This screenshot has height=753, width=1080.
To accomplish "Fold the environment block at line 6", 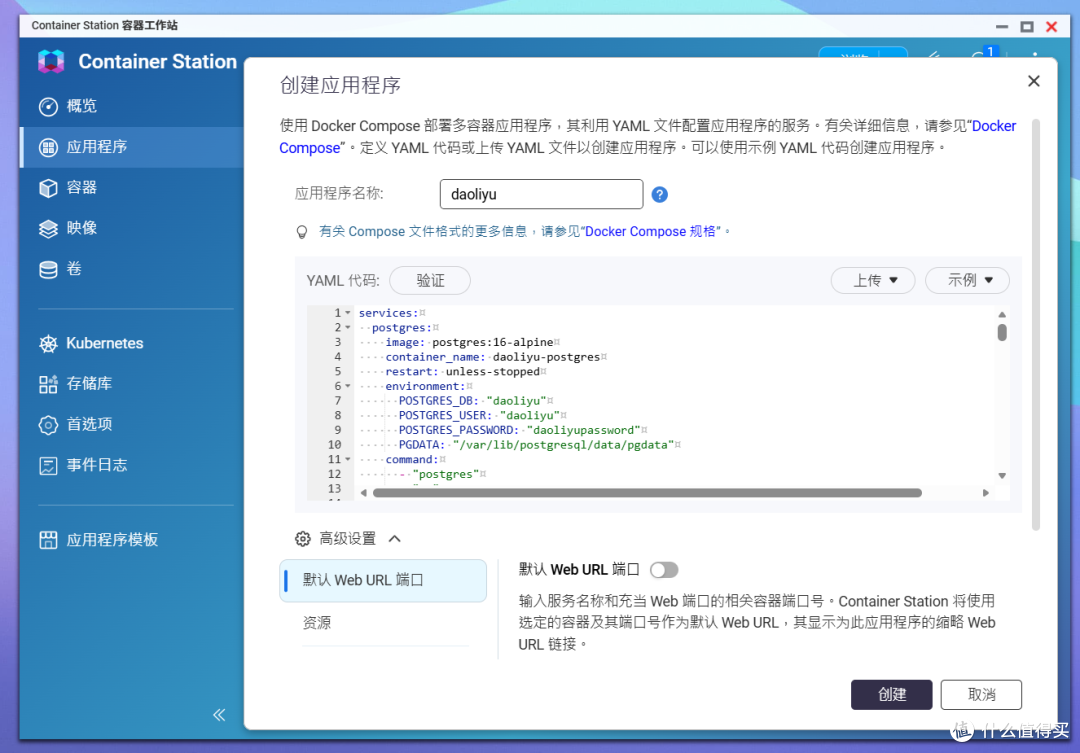I will pos(348,386).
